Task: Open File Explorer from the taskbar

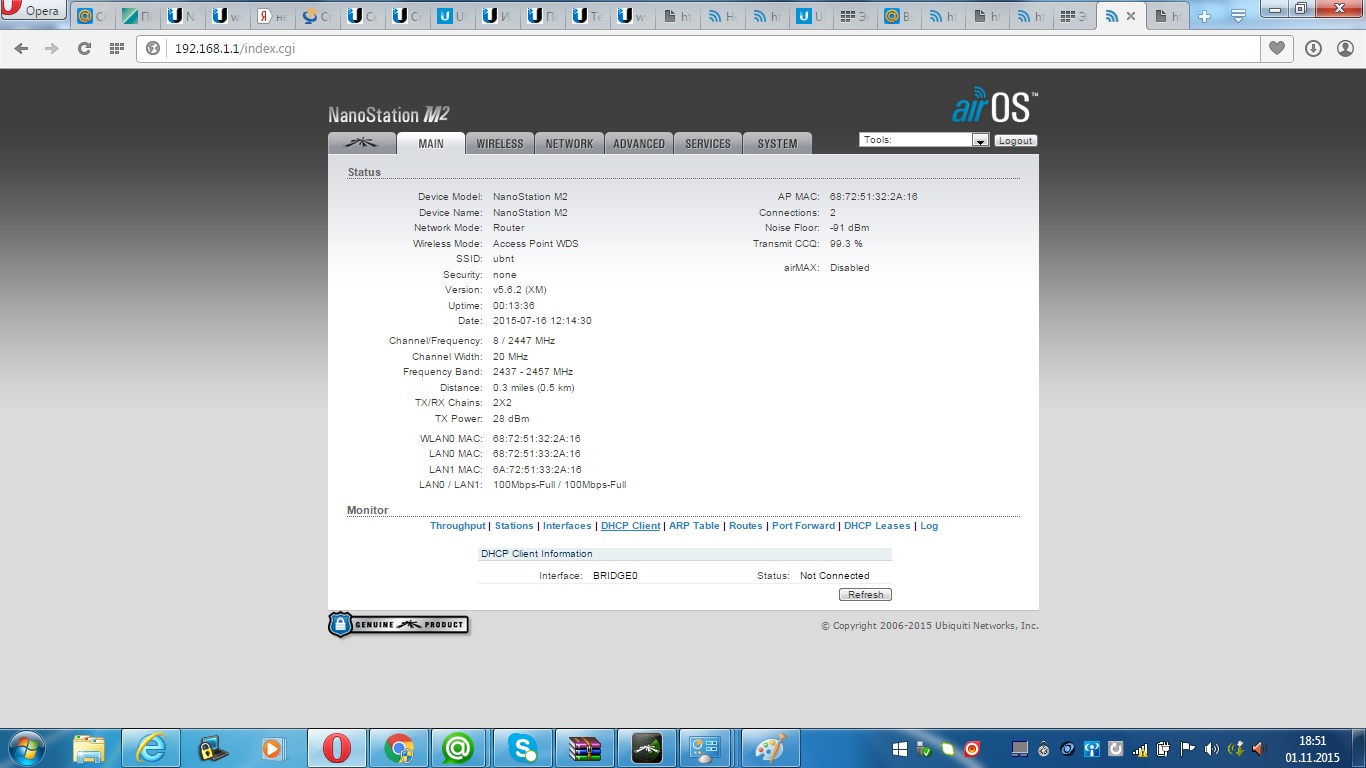Action: point(89,748)
